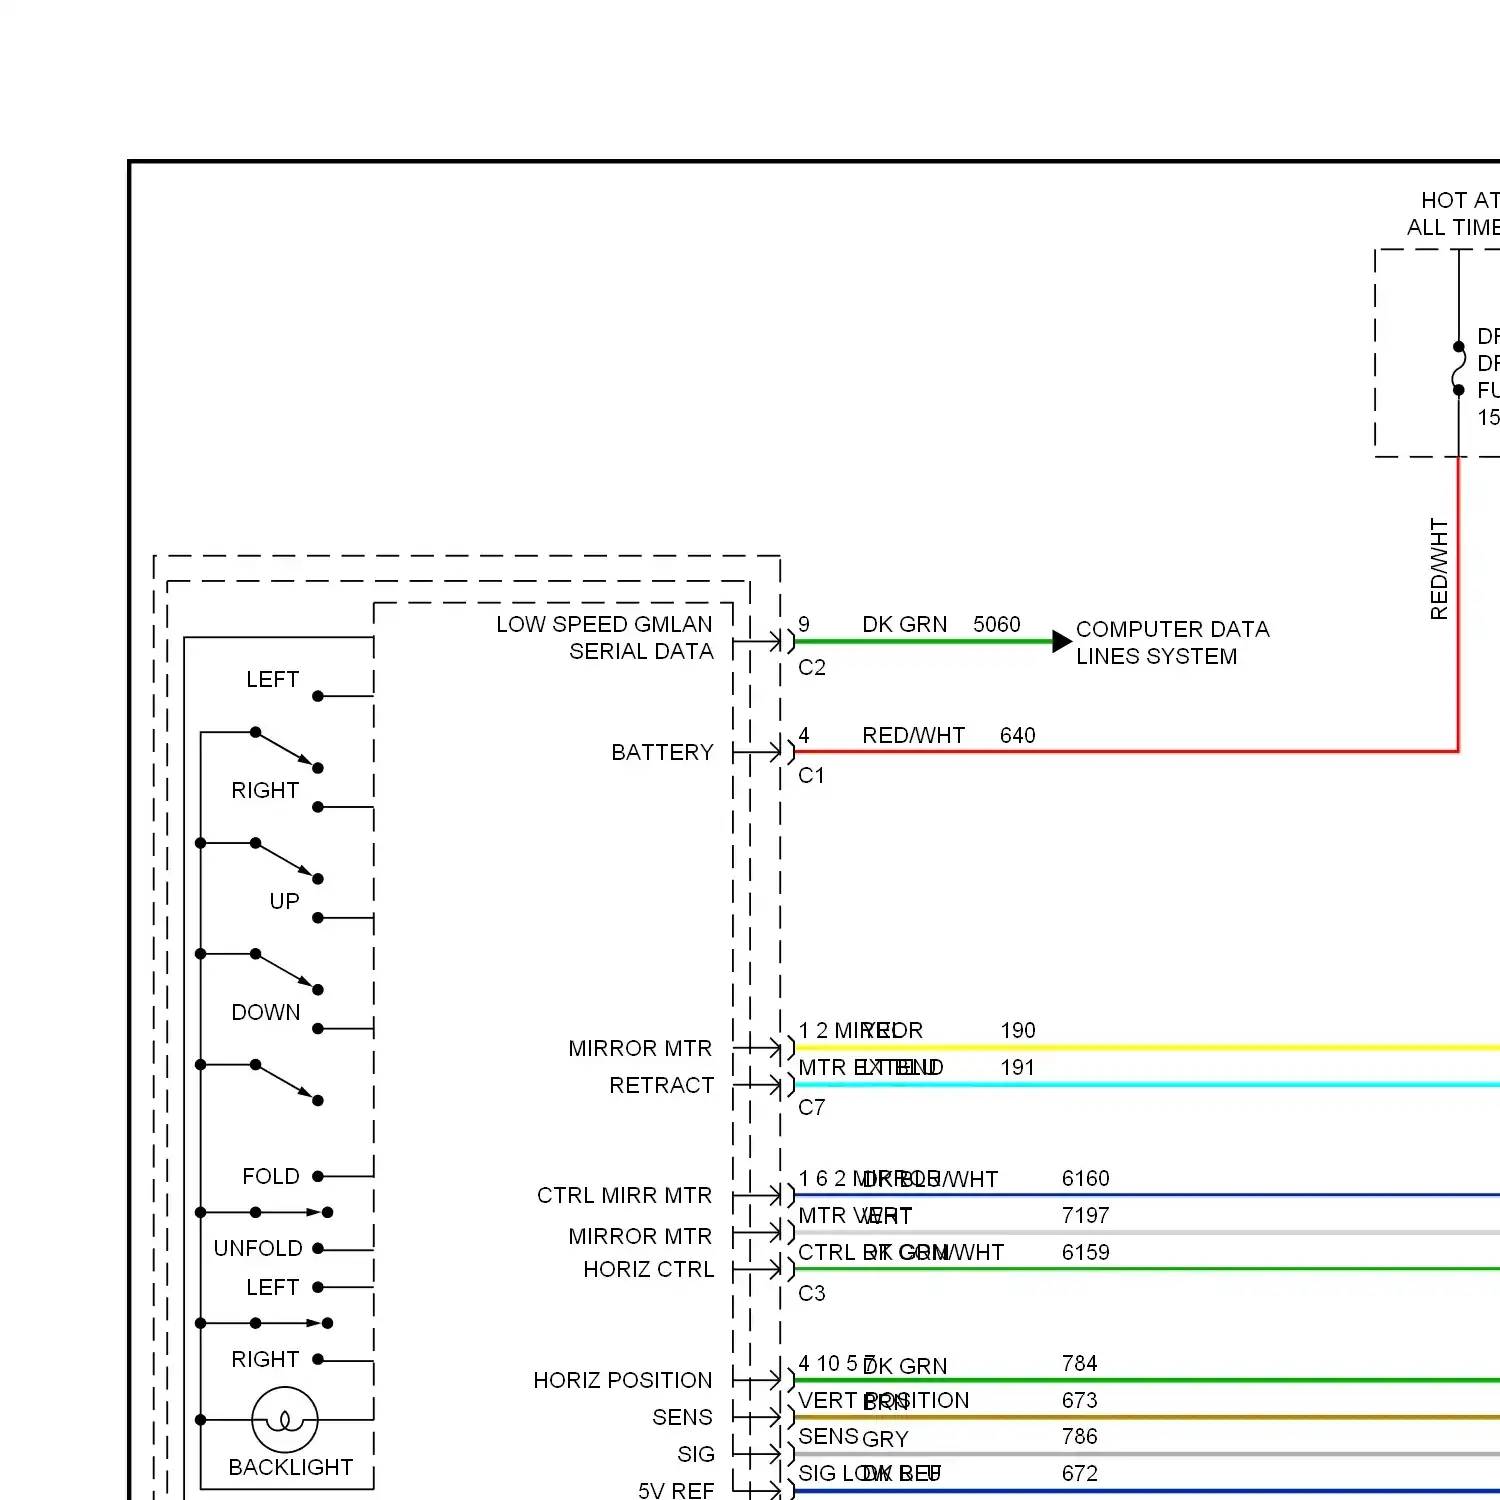Click the MIRROR MTR RETRACT label
The width and height of the screenshot is (1500, 1500).
tap(641, 1066)
